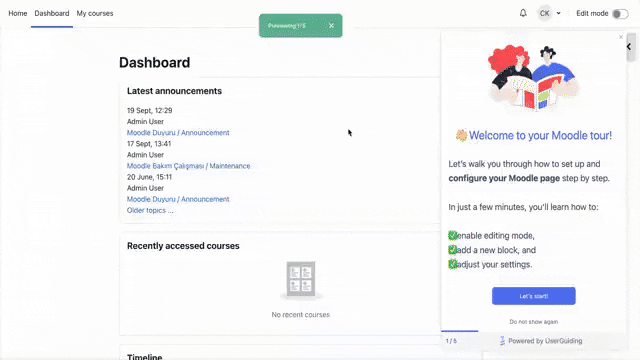Open the My courses tab
640x360 pixels.
pyautogui.click(x=95, y=13)
